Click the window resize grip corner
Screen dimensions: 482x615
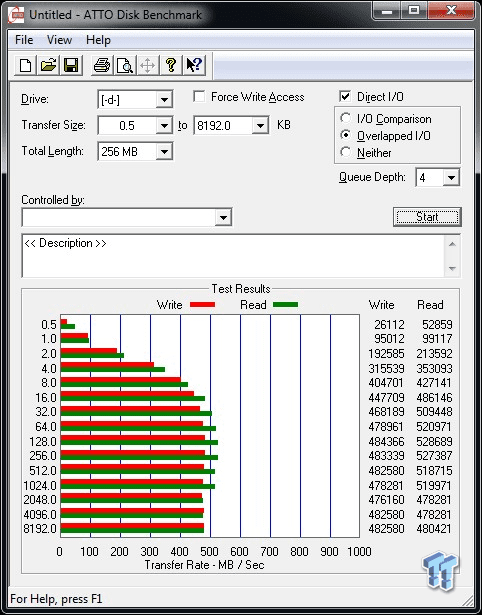(467, 599)
